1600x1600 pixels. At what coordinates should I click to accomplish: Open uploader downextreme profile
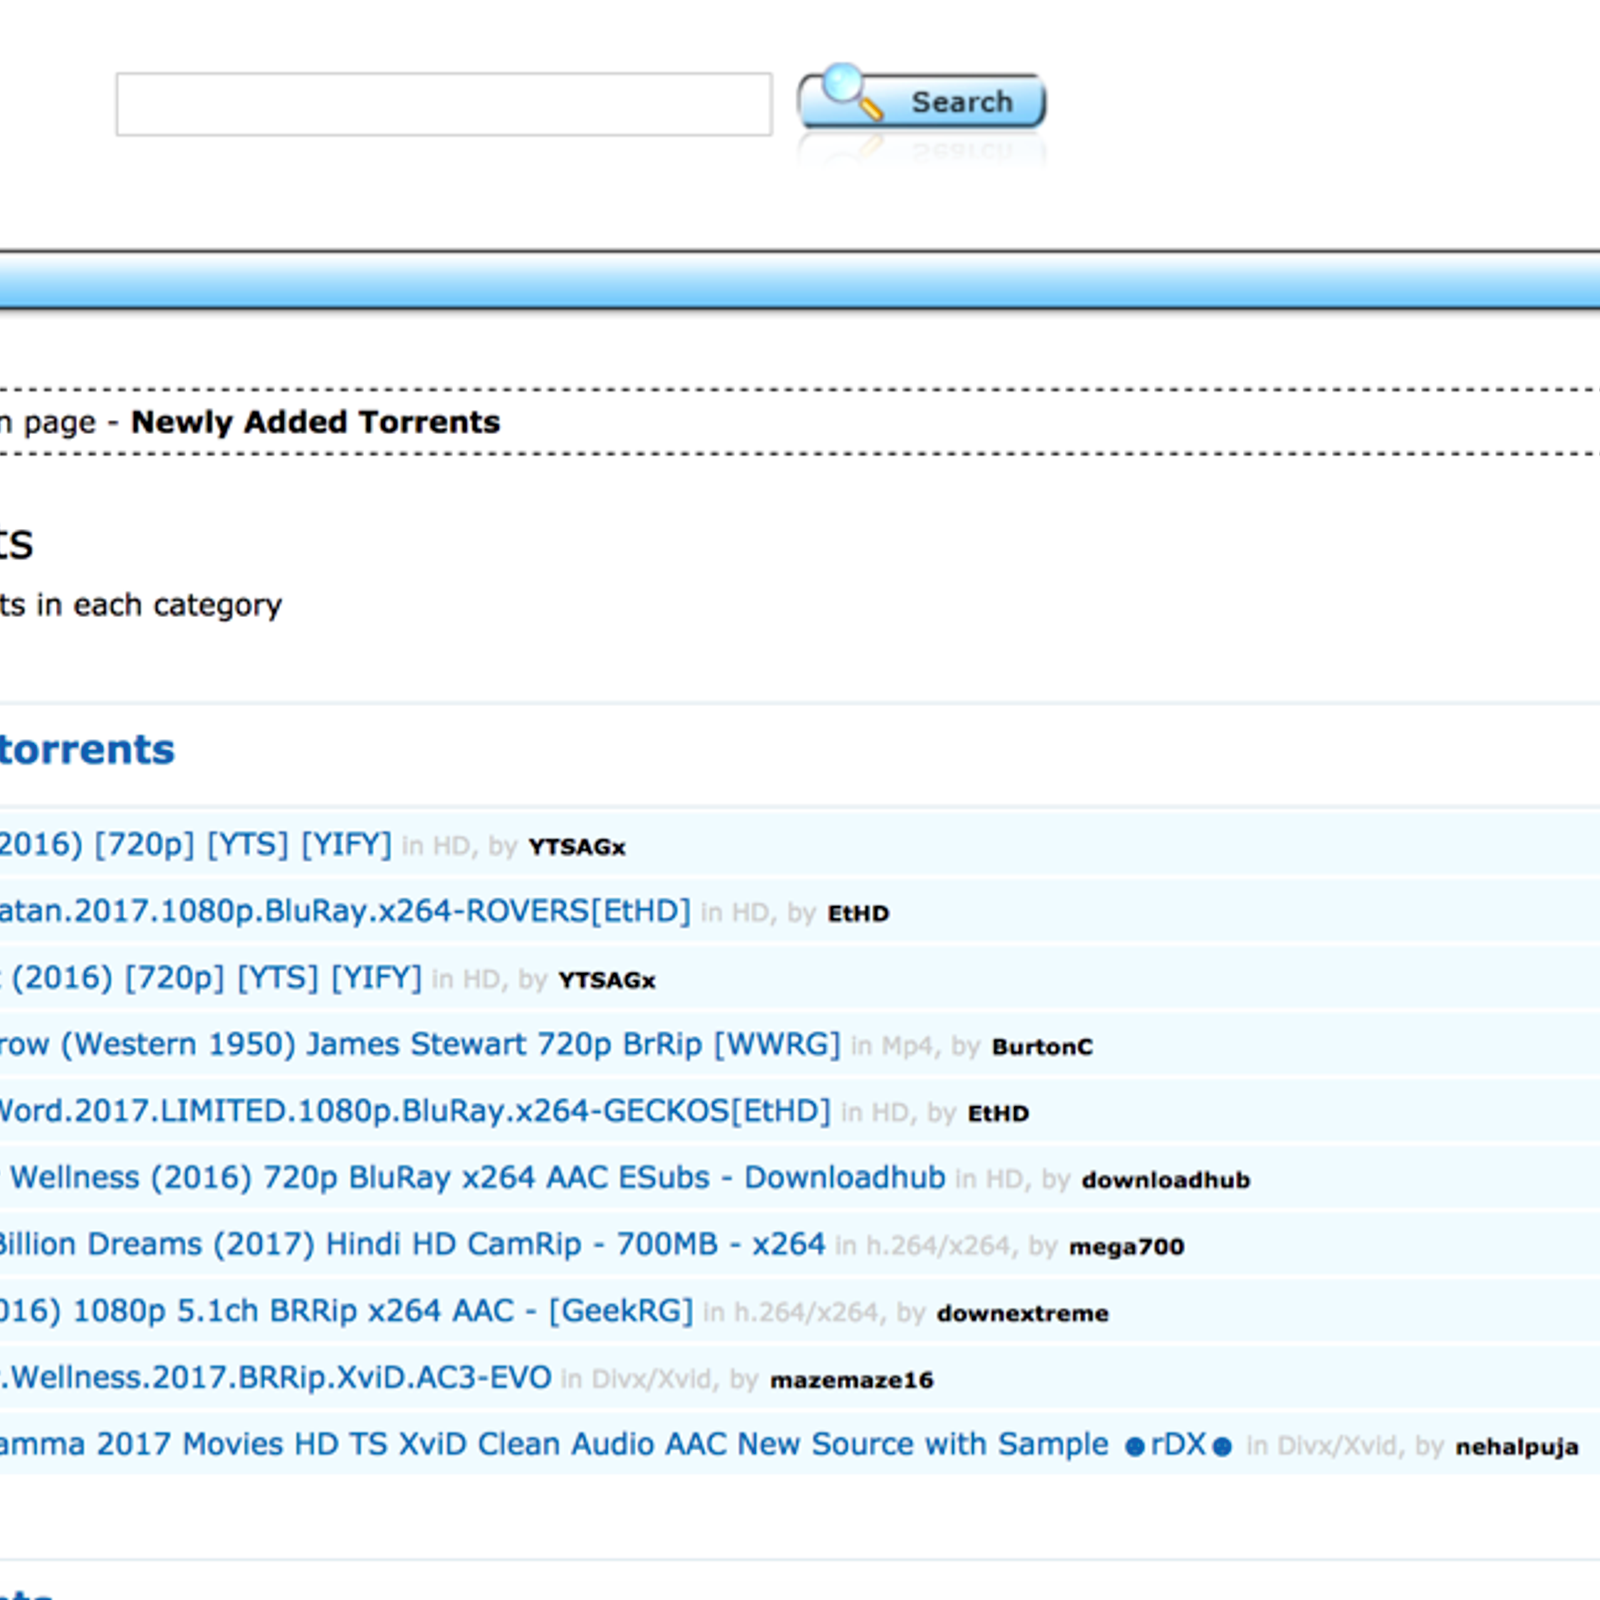(x=1023, y=1314)
